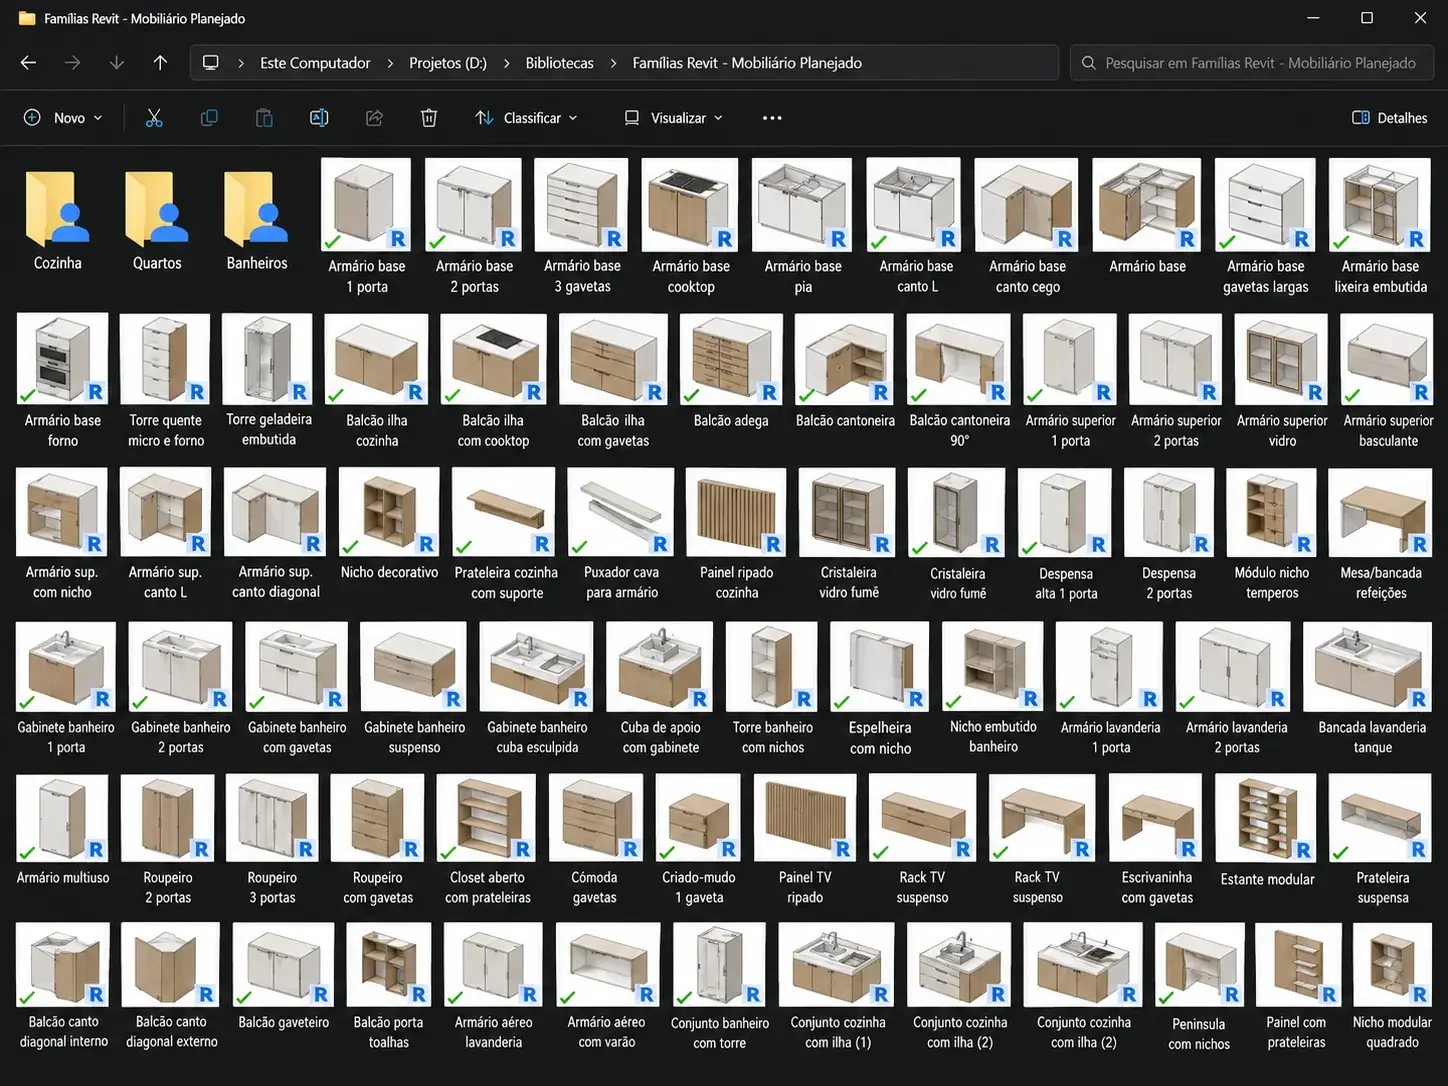The height and width of the screenshot is (1086, 1448).
Task: Click the Delete trash icon
Action: [429, 118]
